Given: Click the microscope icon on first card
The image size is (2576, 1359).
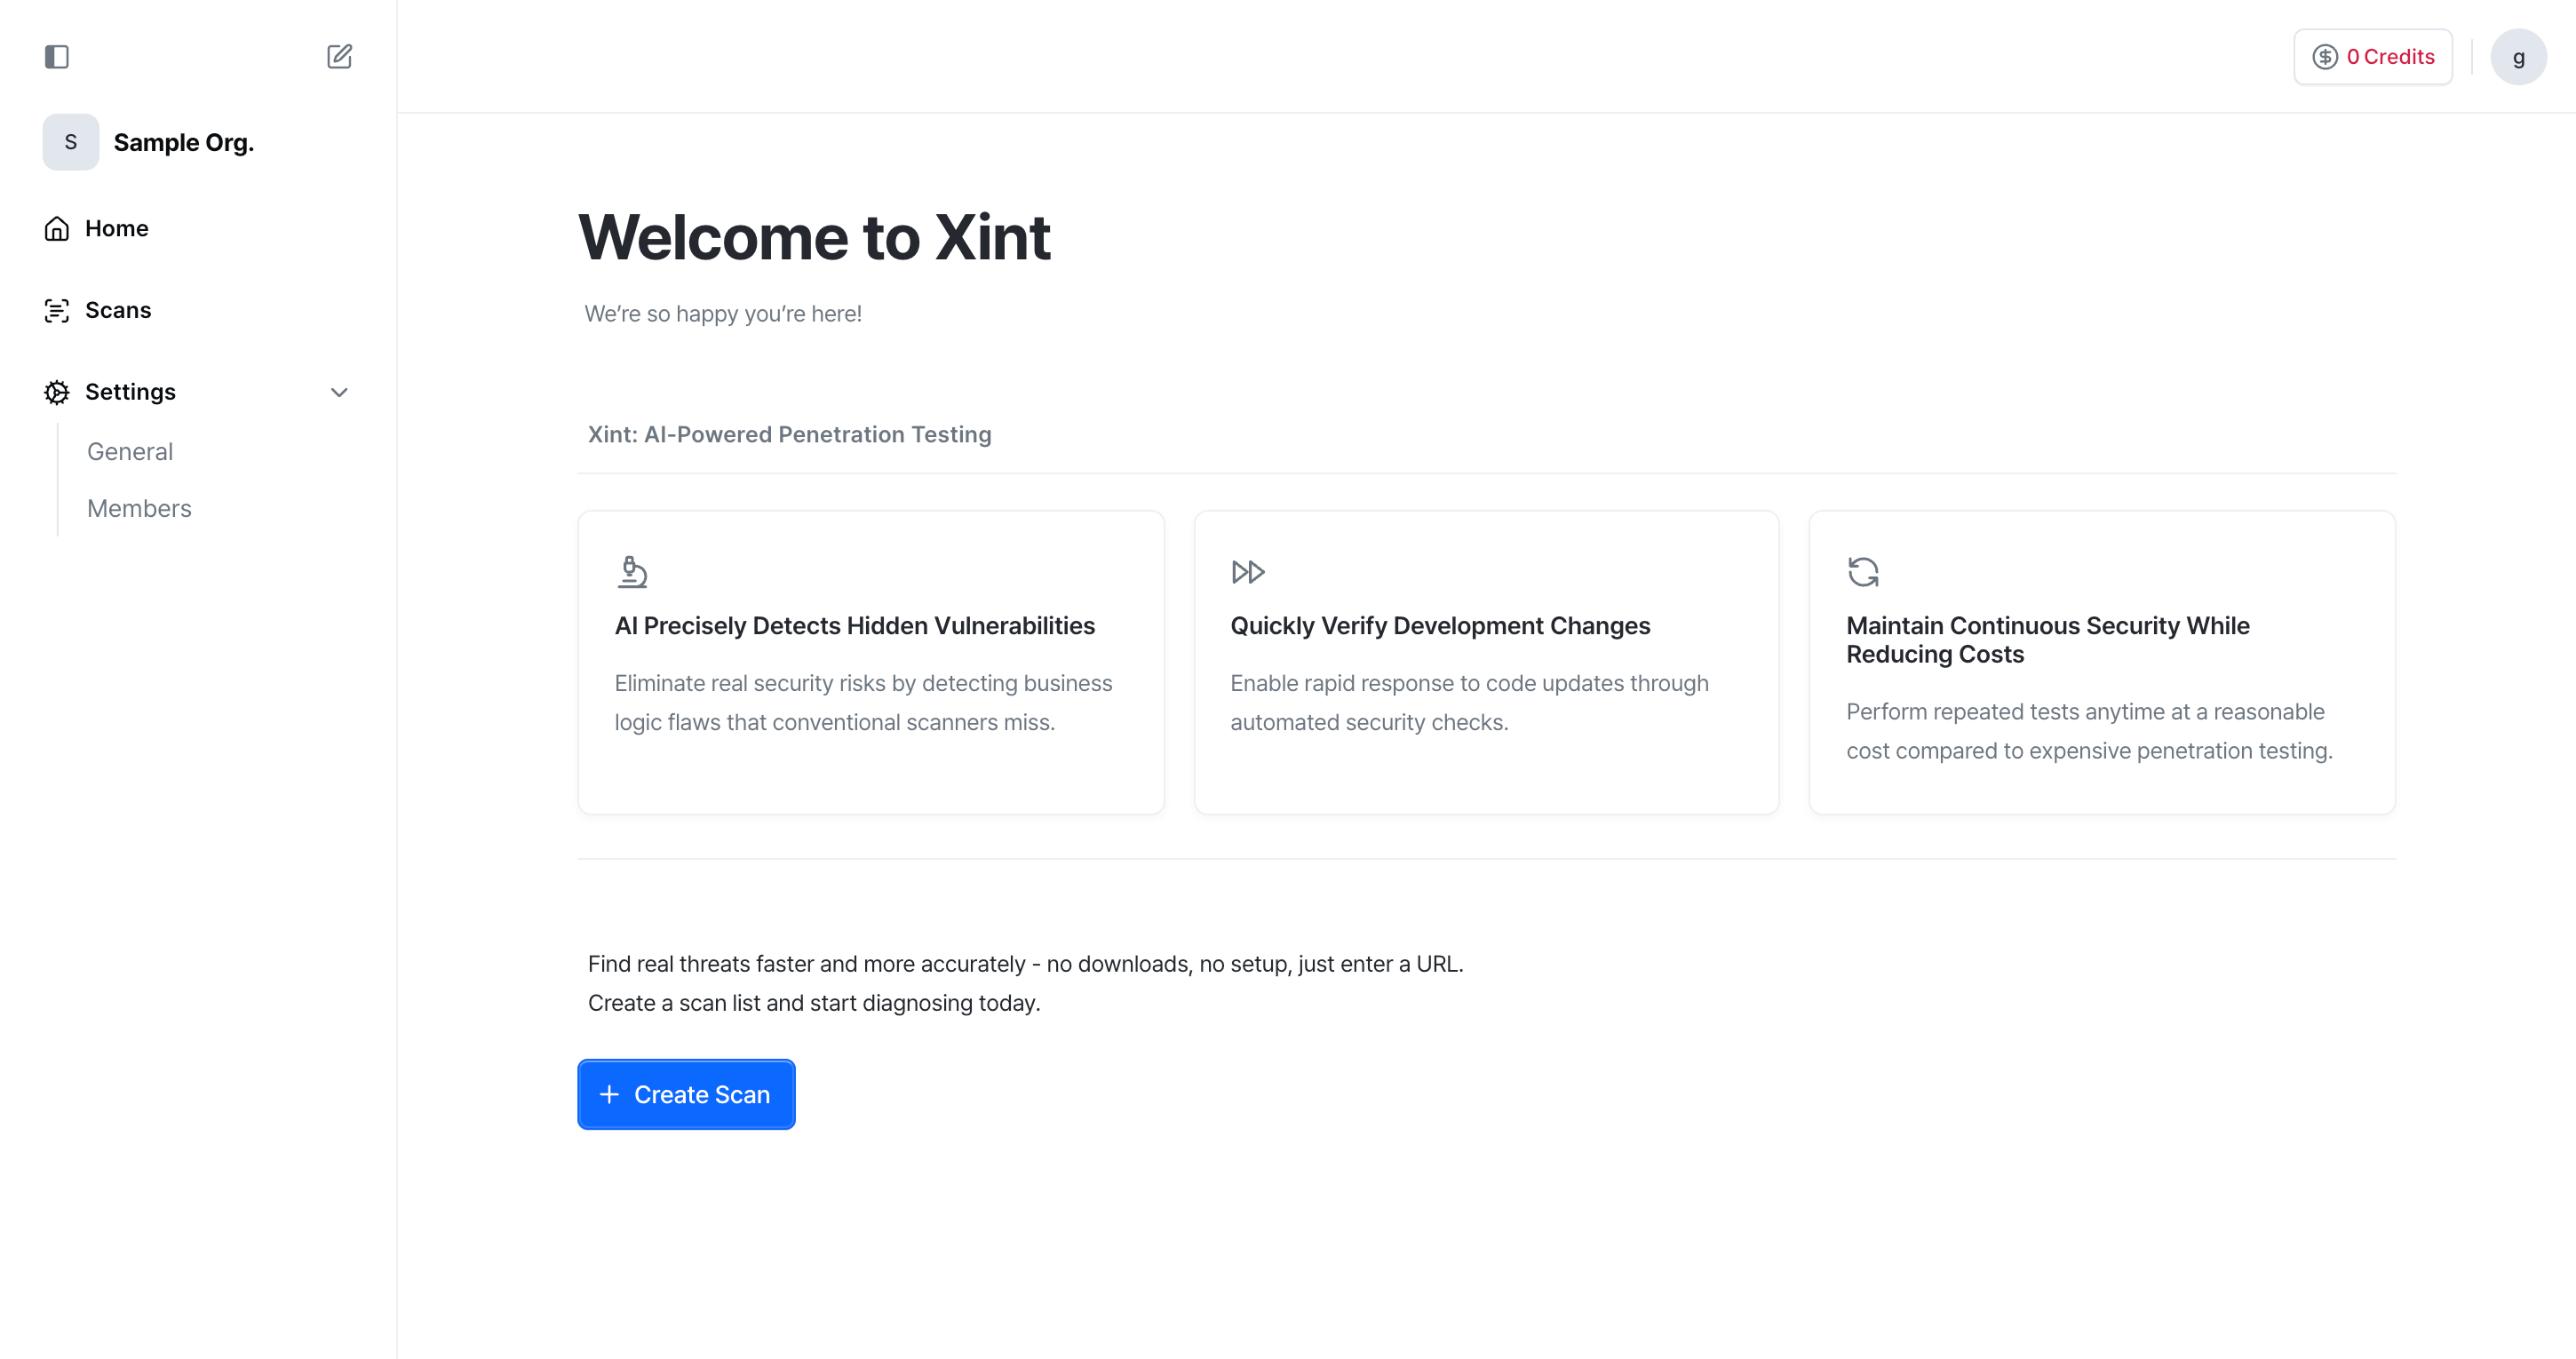Looking at the screenshot, I should [x=632, y=572].
